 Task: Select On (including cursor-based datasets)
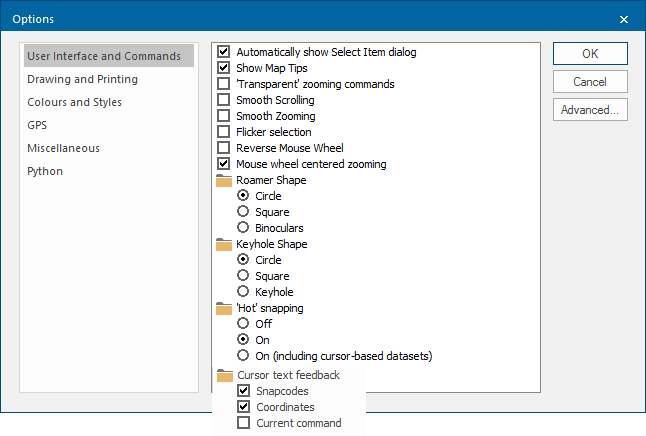point(243,355)
